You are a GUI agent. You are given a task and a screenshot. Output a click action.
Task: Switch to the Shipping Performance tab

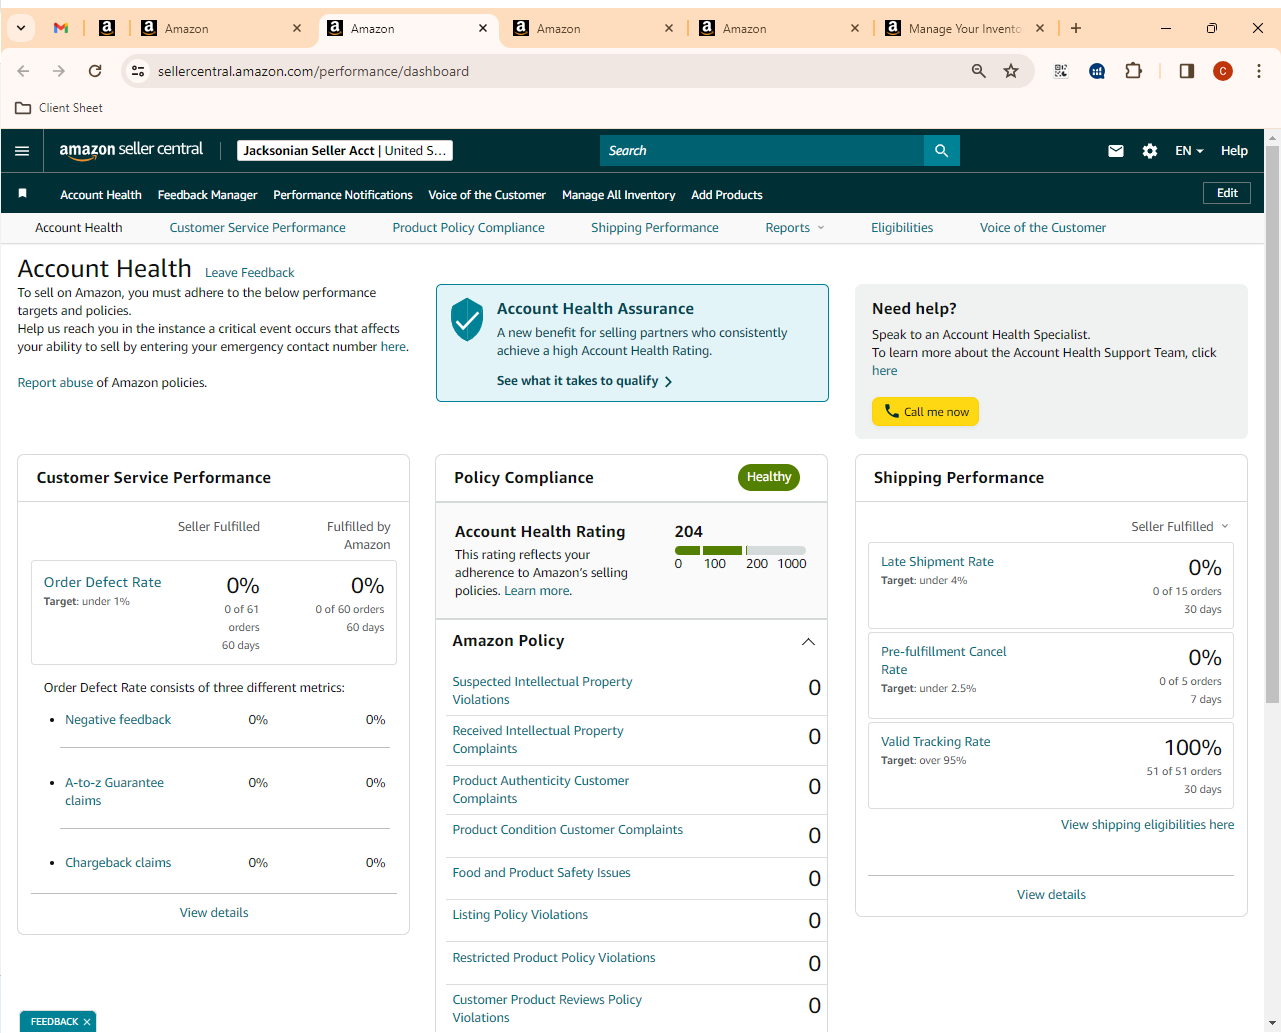click(655, 228)
